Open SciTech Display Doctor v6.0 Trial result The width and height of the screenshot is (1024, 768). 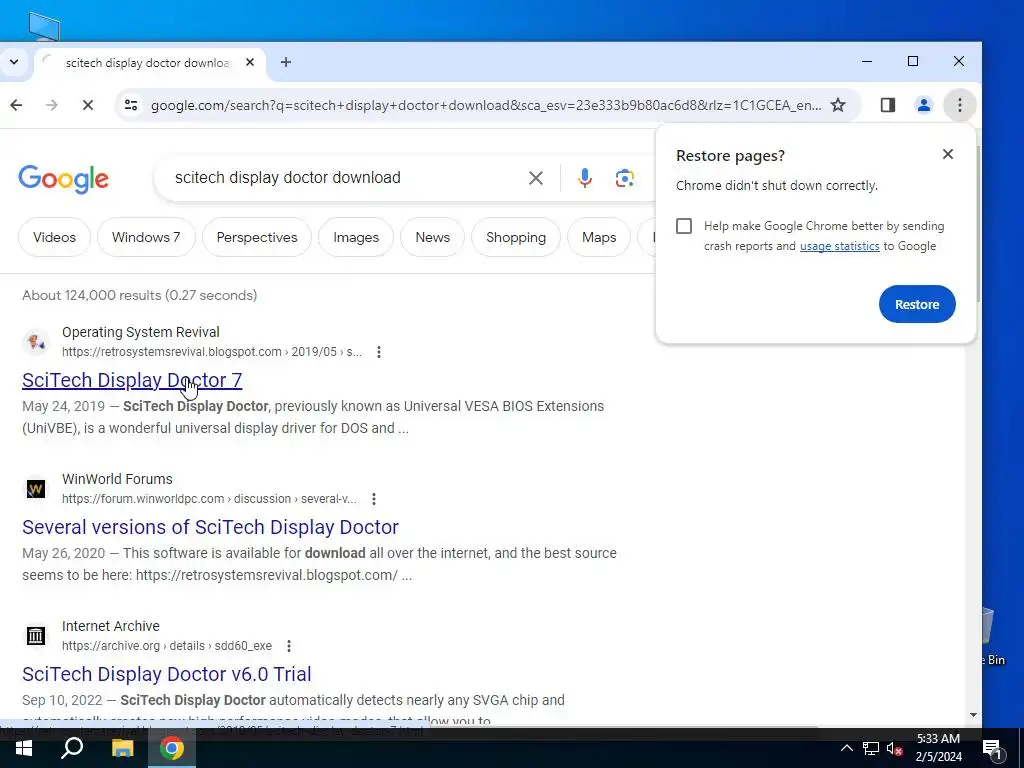click(167, 674)
